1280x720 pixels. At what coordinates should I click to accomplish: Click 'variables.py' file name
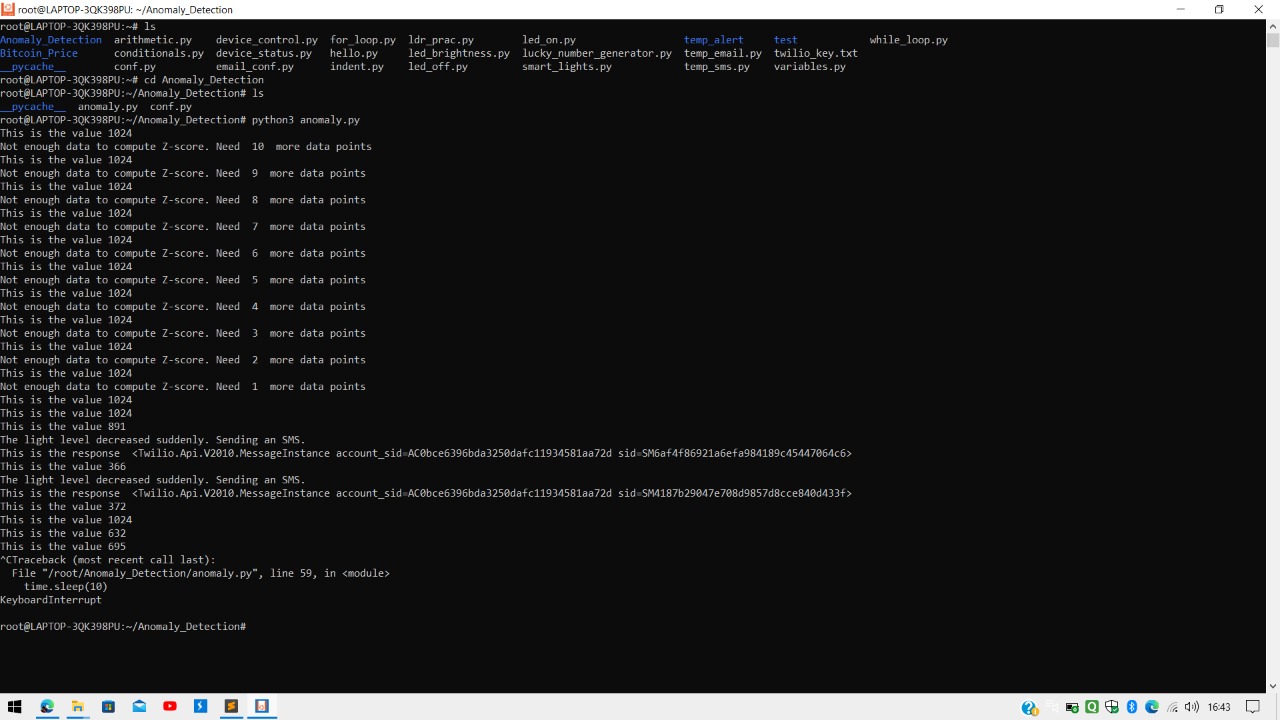(810, 67)
